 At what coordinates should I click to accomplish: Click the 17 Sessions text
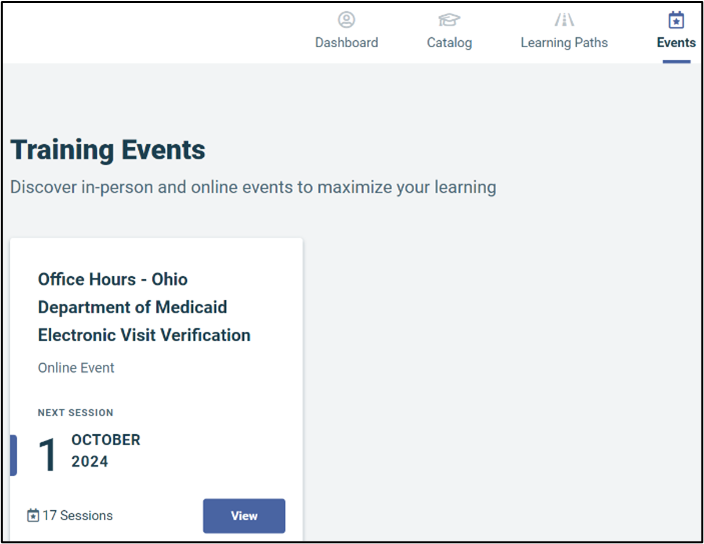pos(77,516)
